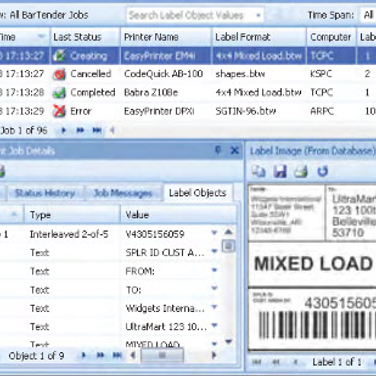Go back a page of labels

click(276, 362)
